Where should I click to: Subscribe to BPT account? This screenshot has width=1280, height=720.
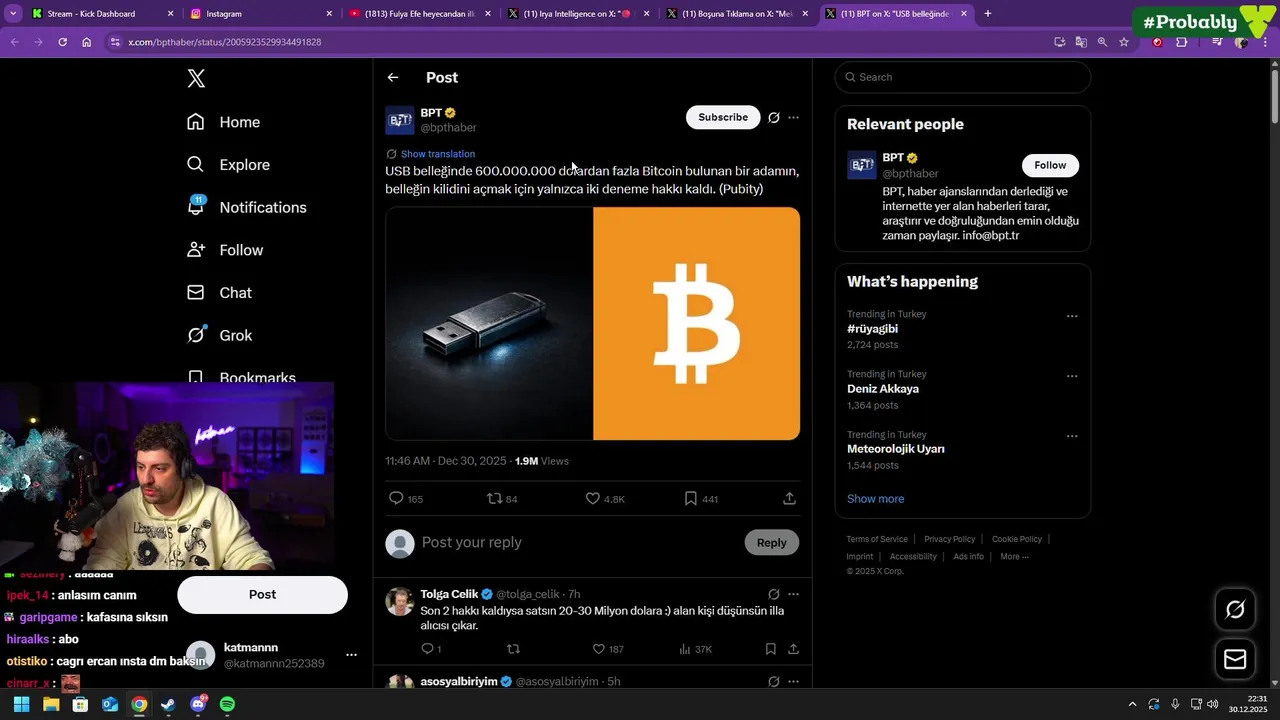tap(722, 117)
